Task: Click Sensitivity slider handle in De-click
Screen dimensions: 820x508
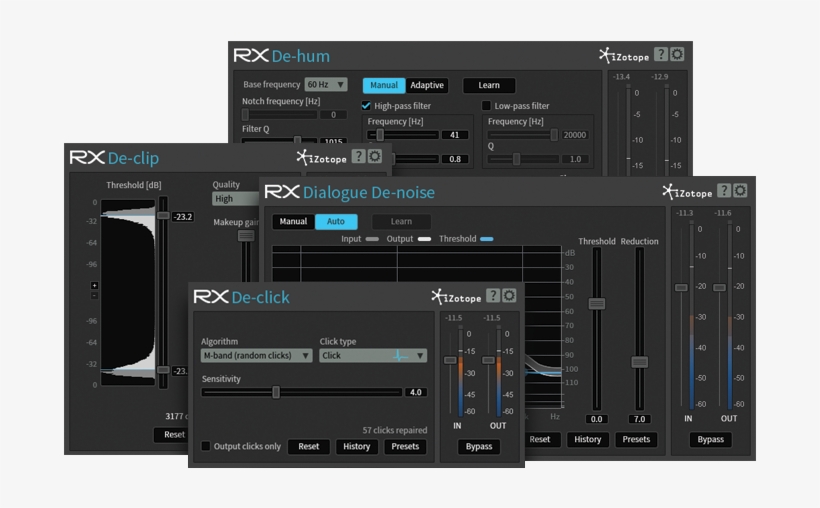Action: coord(276,392)
